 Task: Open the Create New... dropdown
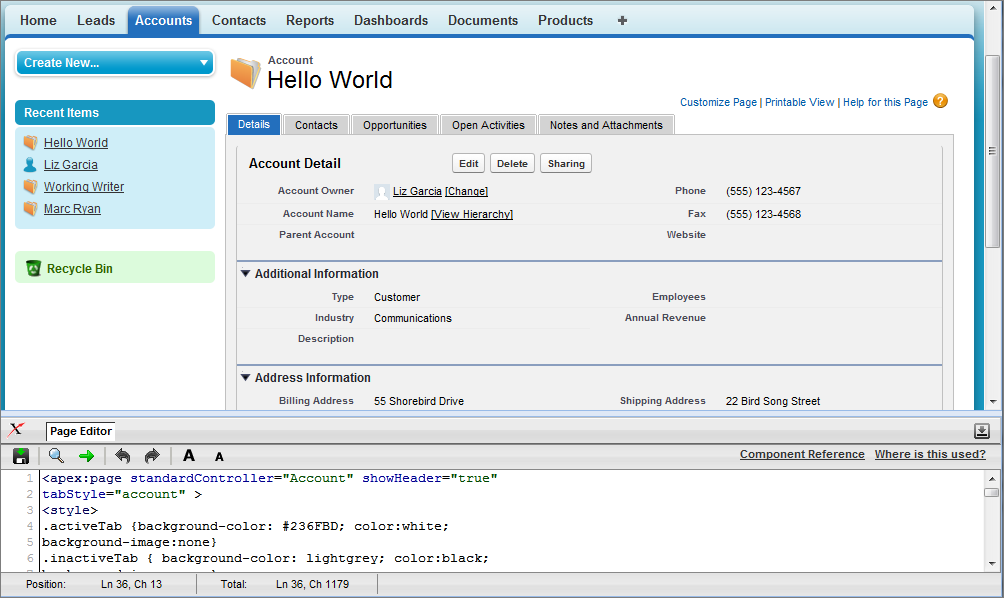pos(114,62)
